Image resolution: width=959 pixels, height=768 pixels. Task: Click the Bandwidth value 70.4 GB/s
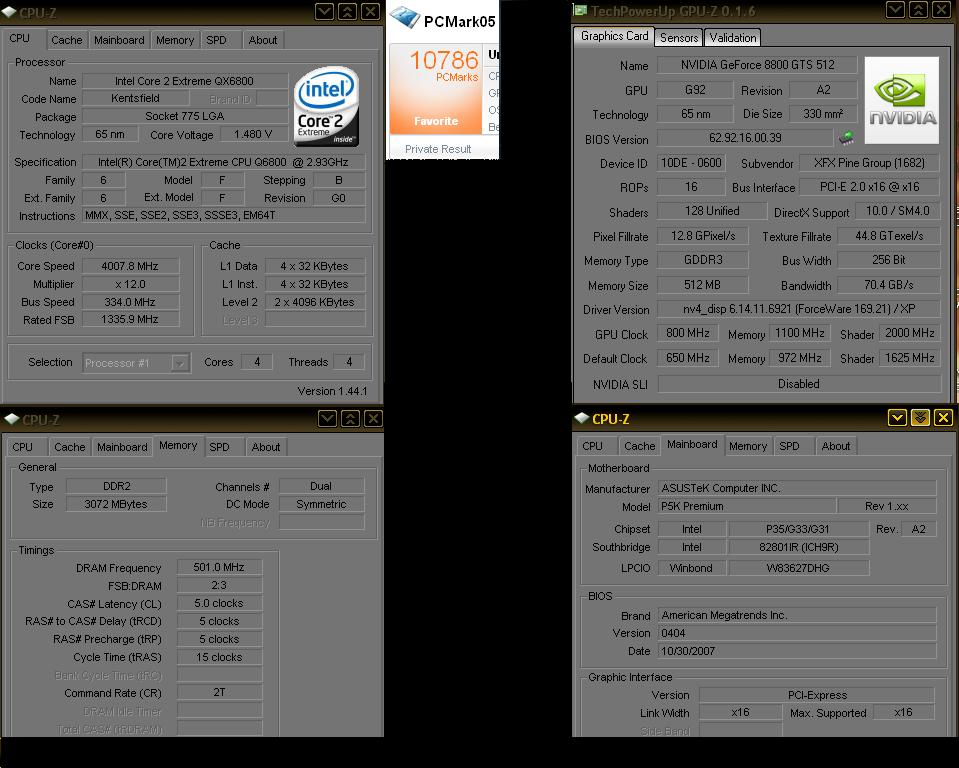click(x=889, y=285)
